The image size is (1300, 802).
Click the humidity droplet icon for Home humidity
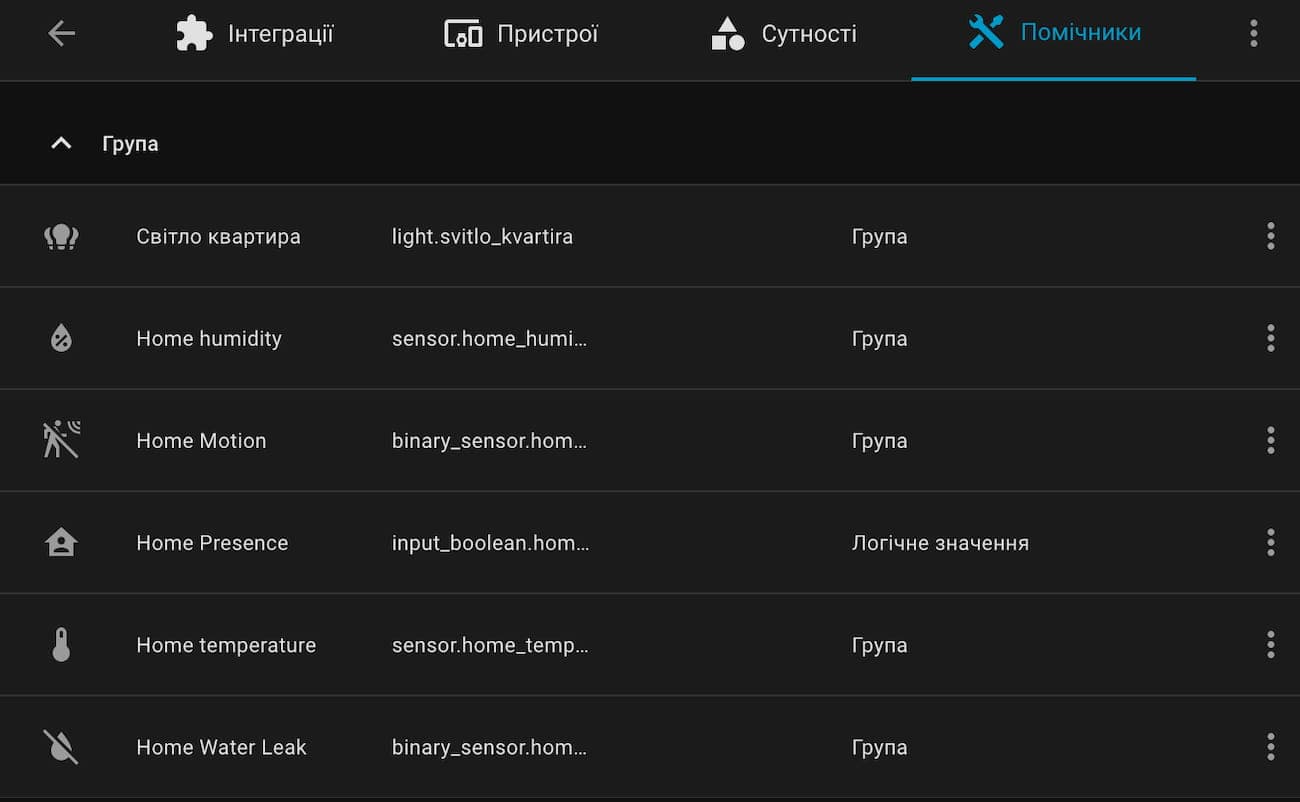61,338
